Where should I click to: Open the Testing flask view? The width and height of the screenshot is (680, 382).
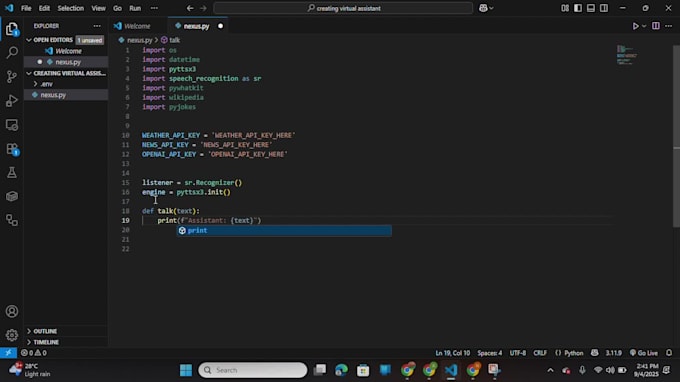[12, 173]
